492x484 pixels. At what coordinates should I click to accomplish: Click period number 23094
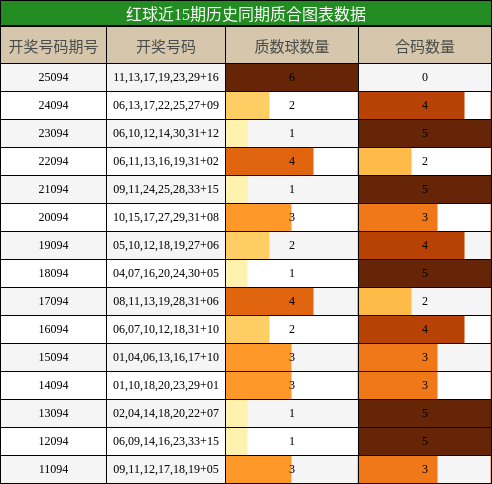(53, 133)
